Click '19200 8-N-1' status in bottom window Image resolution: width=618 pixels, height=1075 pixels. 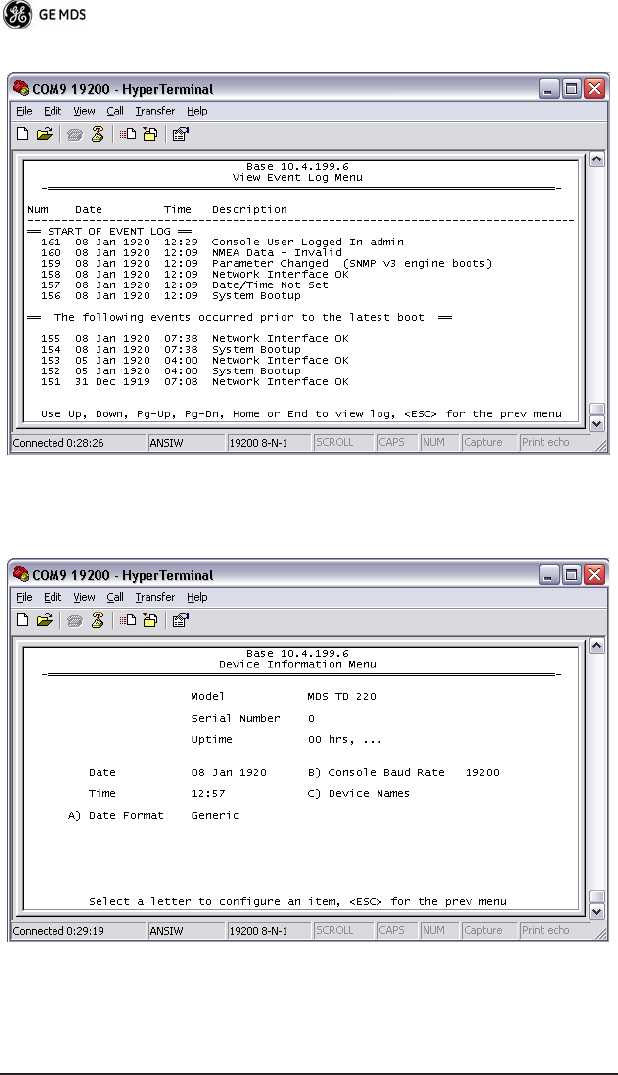(x=259, y=930)
